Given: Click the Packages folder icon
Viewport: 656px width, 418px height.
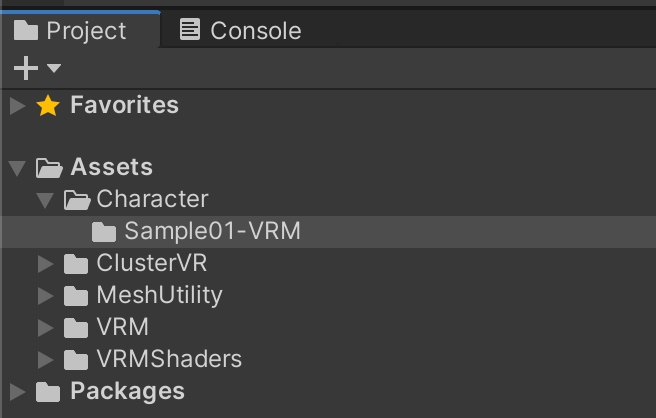Looking at the screenshot, I should 48,392.
